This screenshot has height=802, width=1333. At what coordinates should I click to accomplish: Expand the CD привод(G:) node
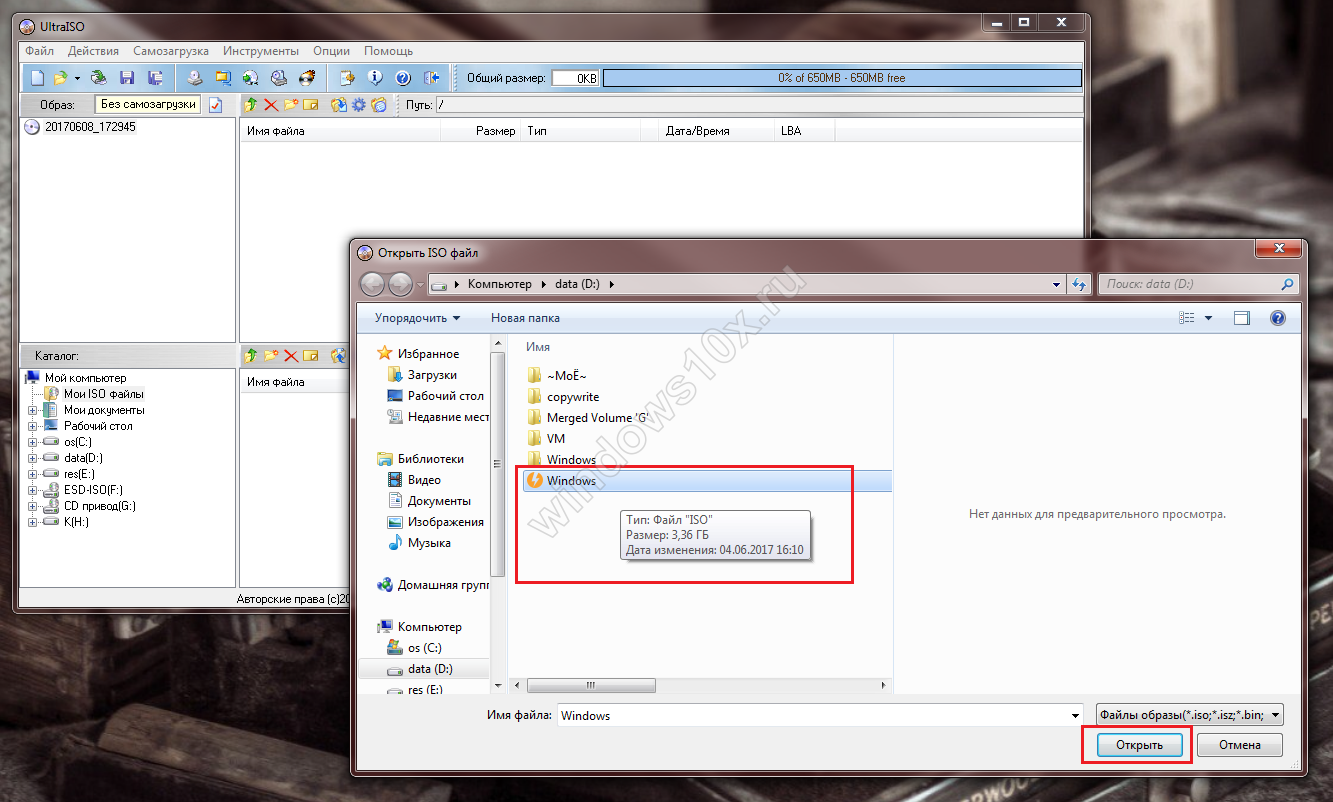point(33,506)
